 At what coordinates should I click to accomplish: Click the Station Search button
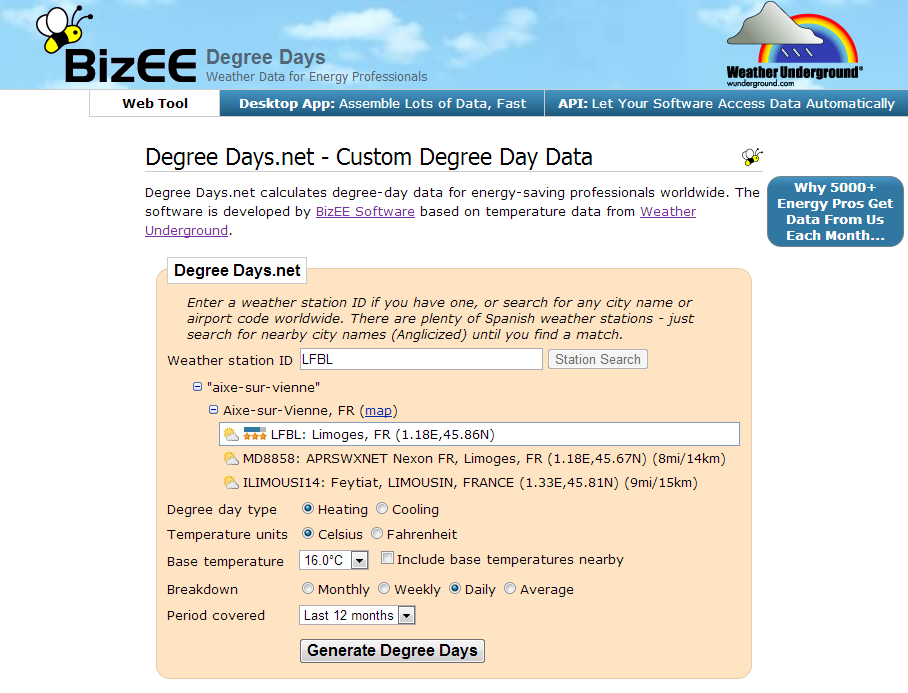598,360
